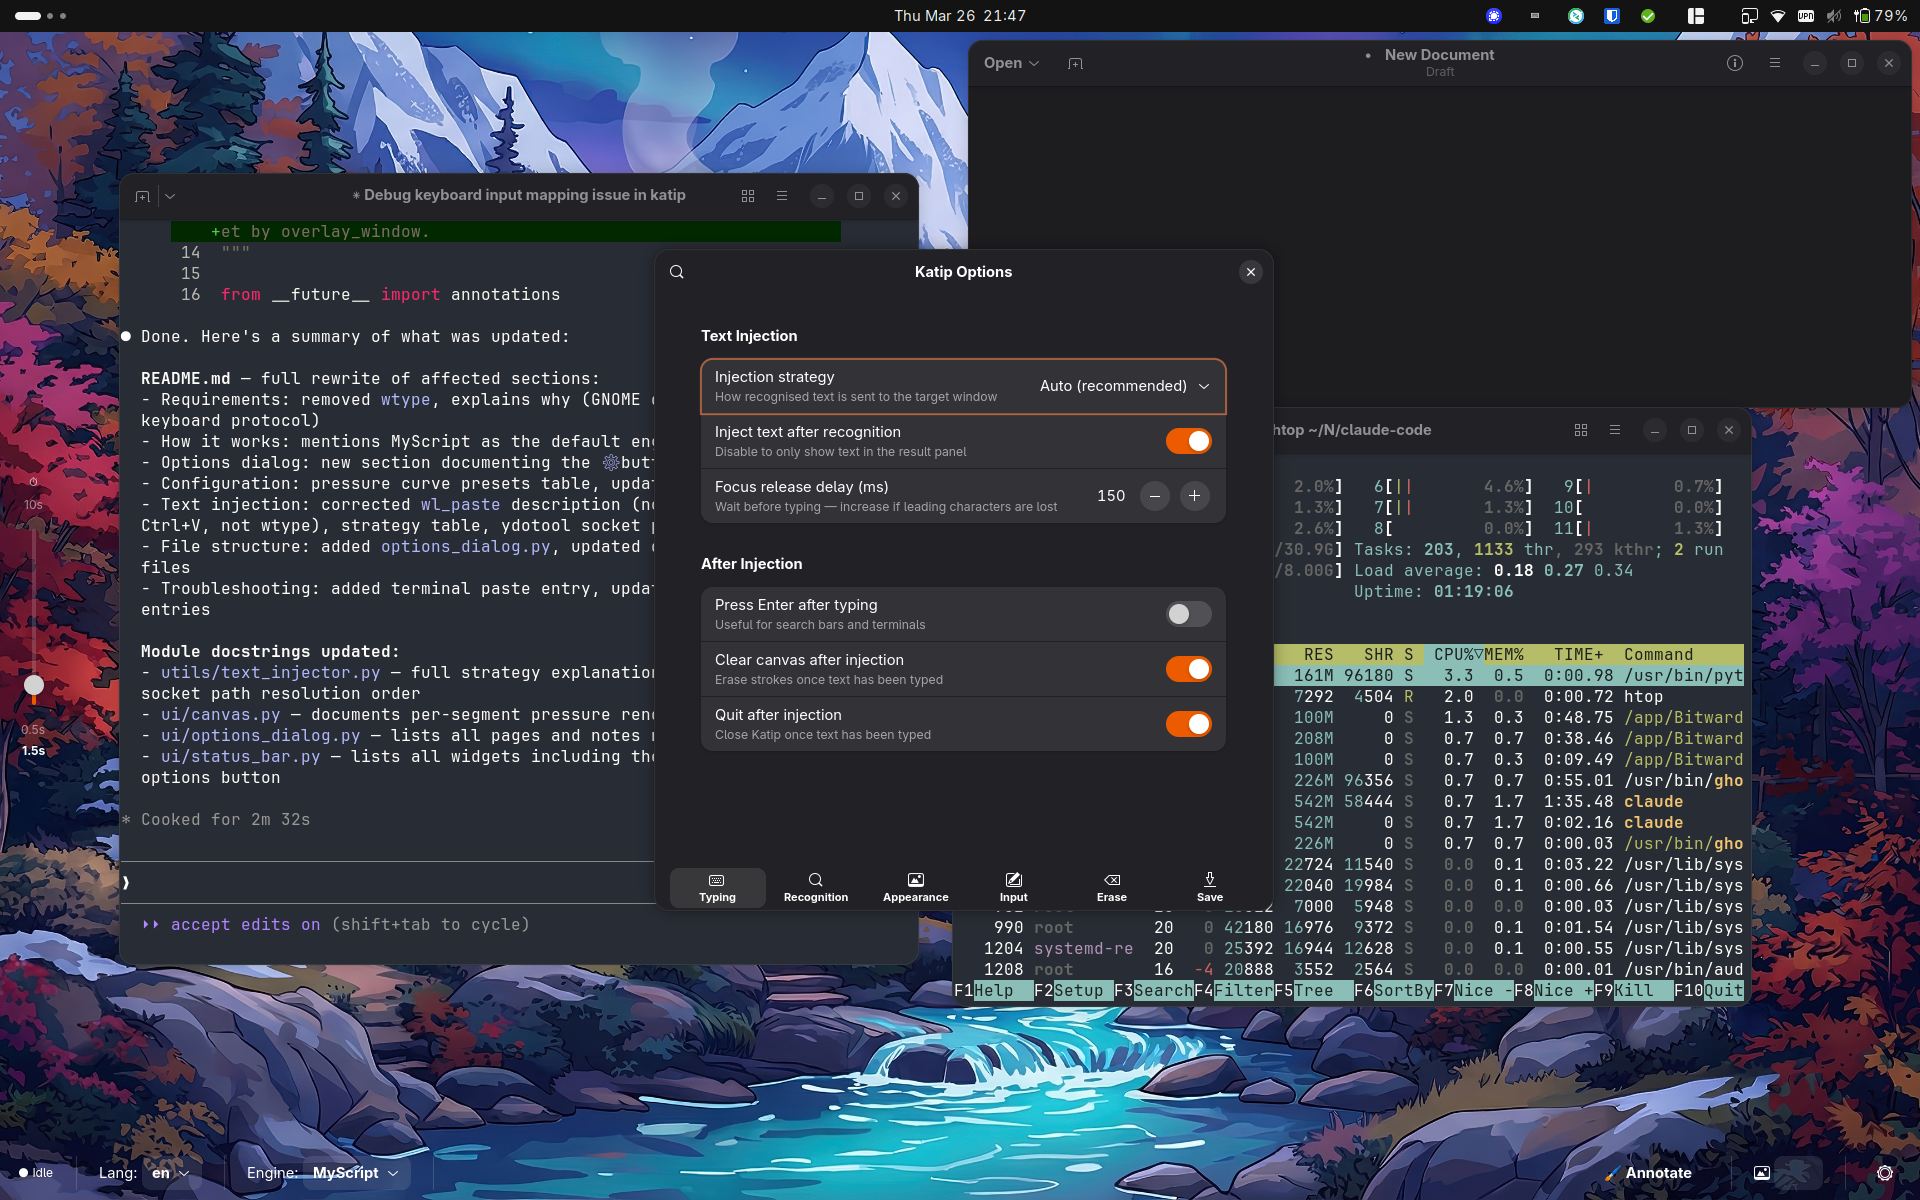
Task: Switch to the Appearance options tab
Action: click(915, 887)
